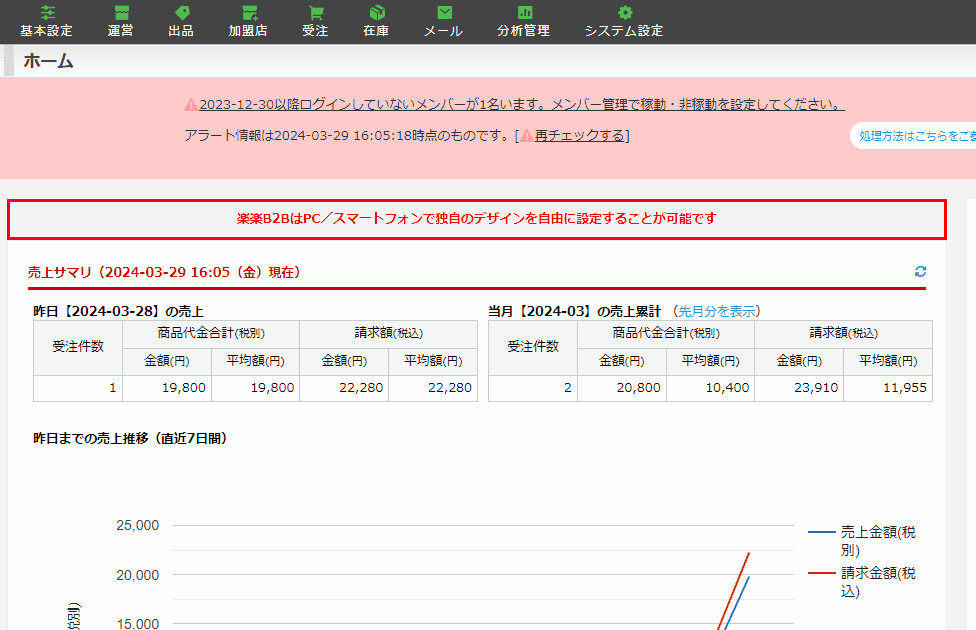976x630 pixels.
Task: Click the 基本設定 sliders icon
Action: coord(46,13)
